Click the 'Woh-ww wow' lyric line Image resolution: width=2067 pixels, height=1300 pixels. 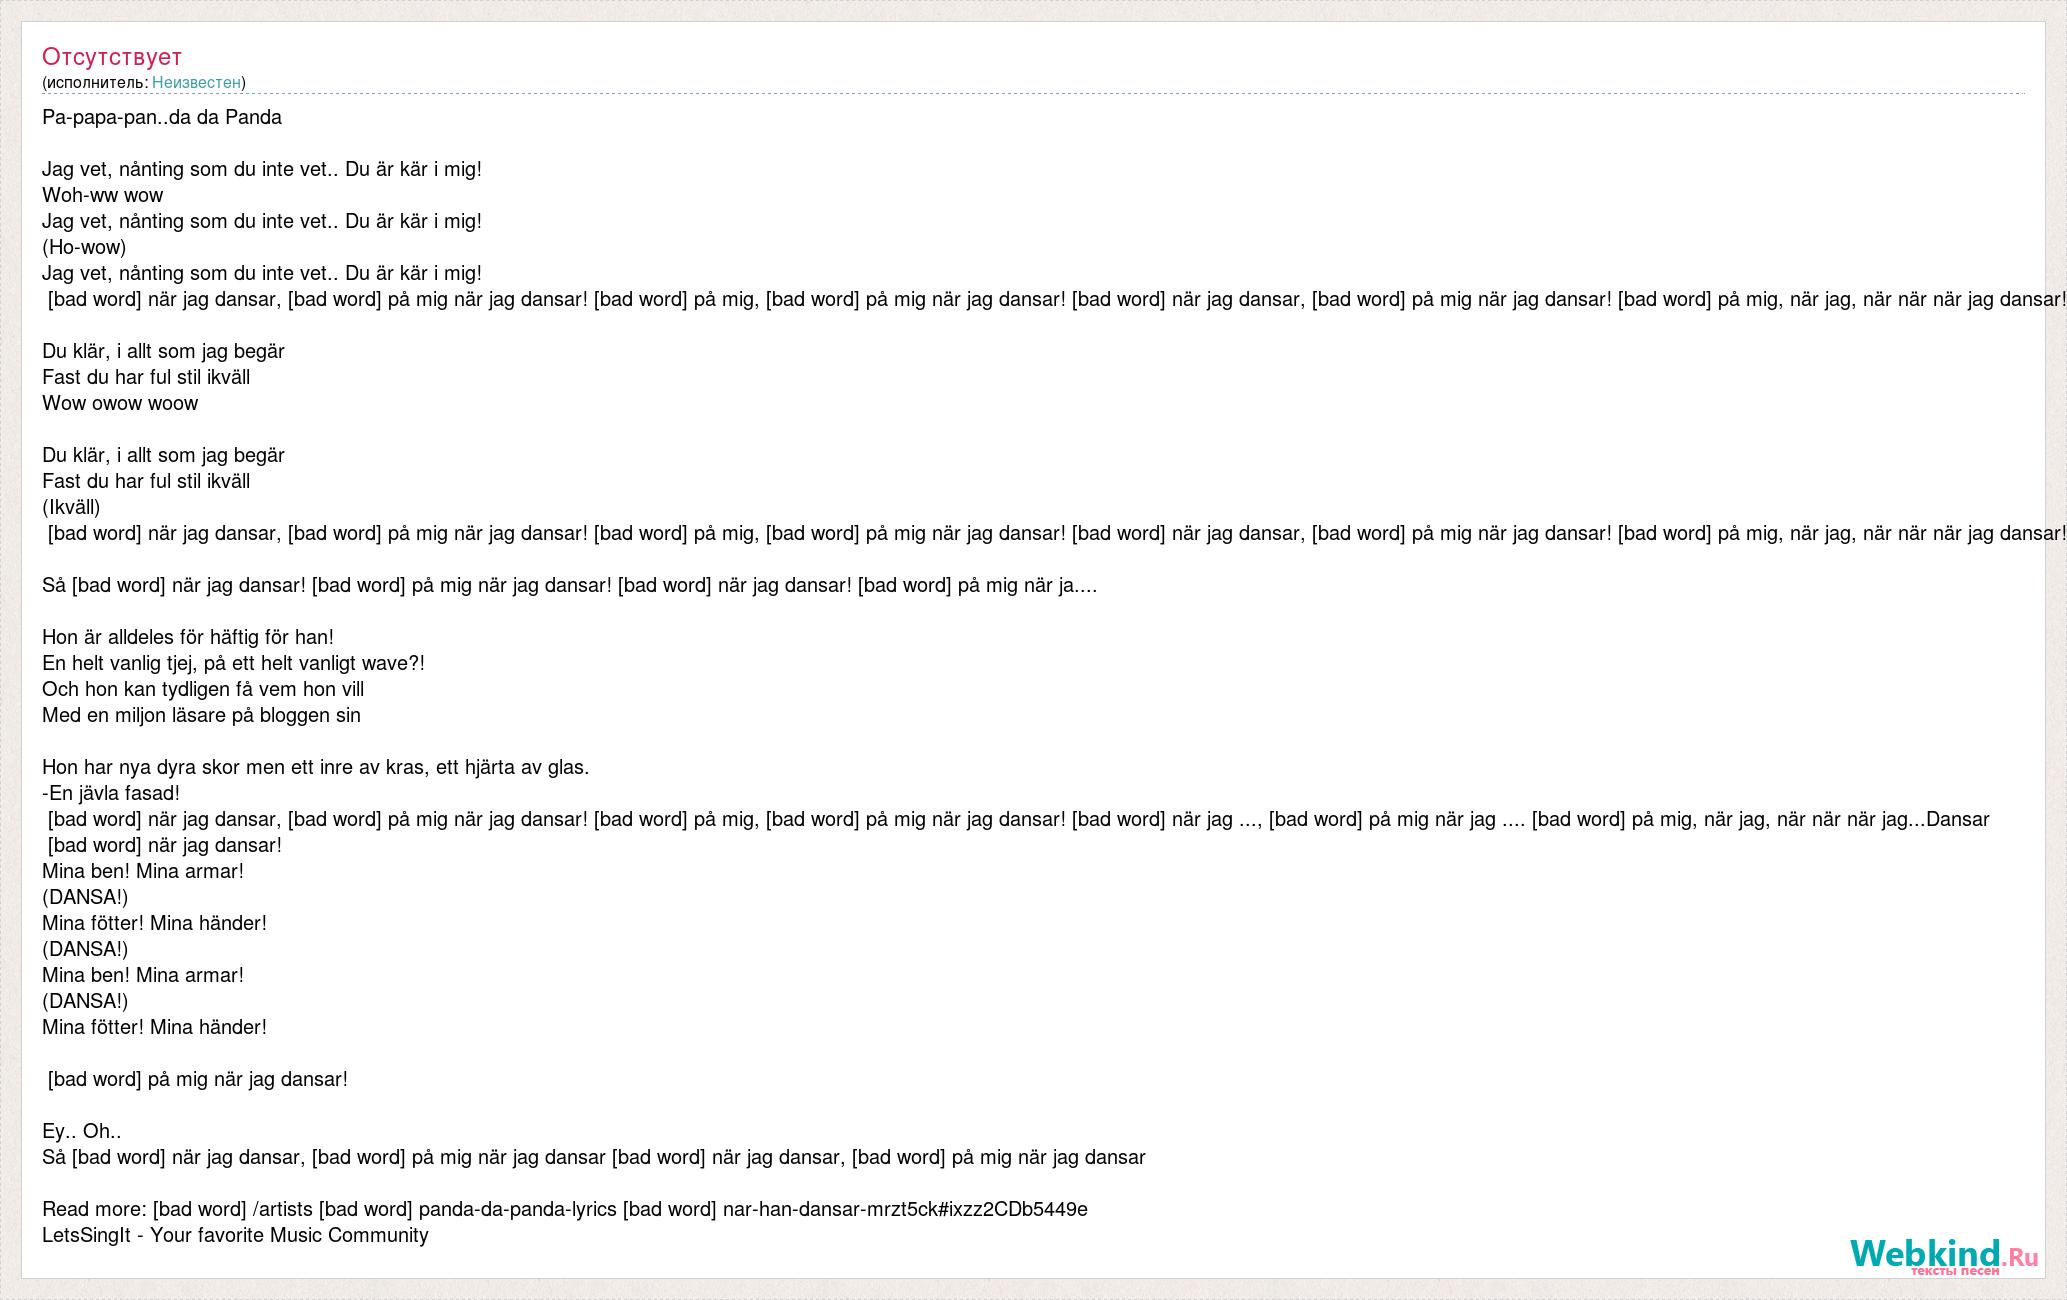[x=102, y=195]
